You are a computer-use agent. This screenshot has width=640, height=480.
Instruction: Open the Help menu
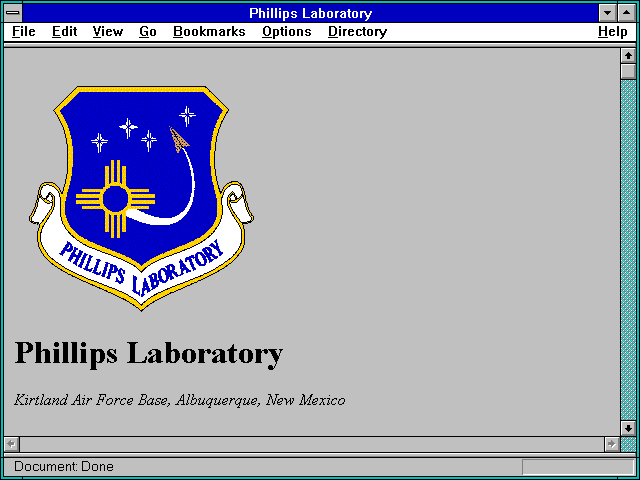tap(613, 32)
